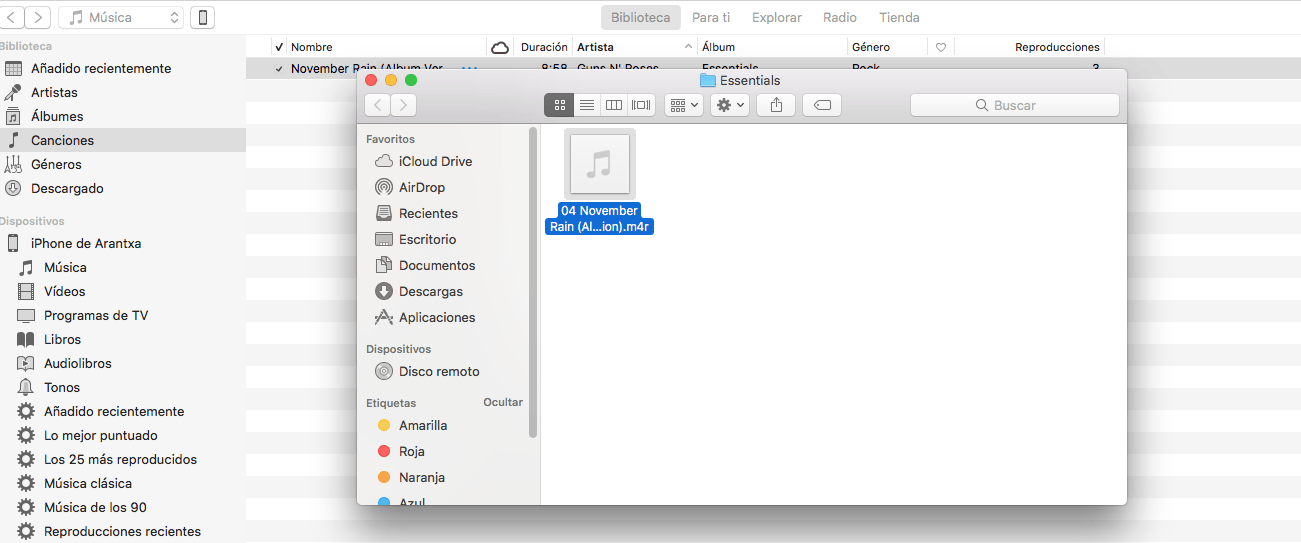Click the Disco remoto disc icon

point(383,371)
